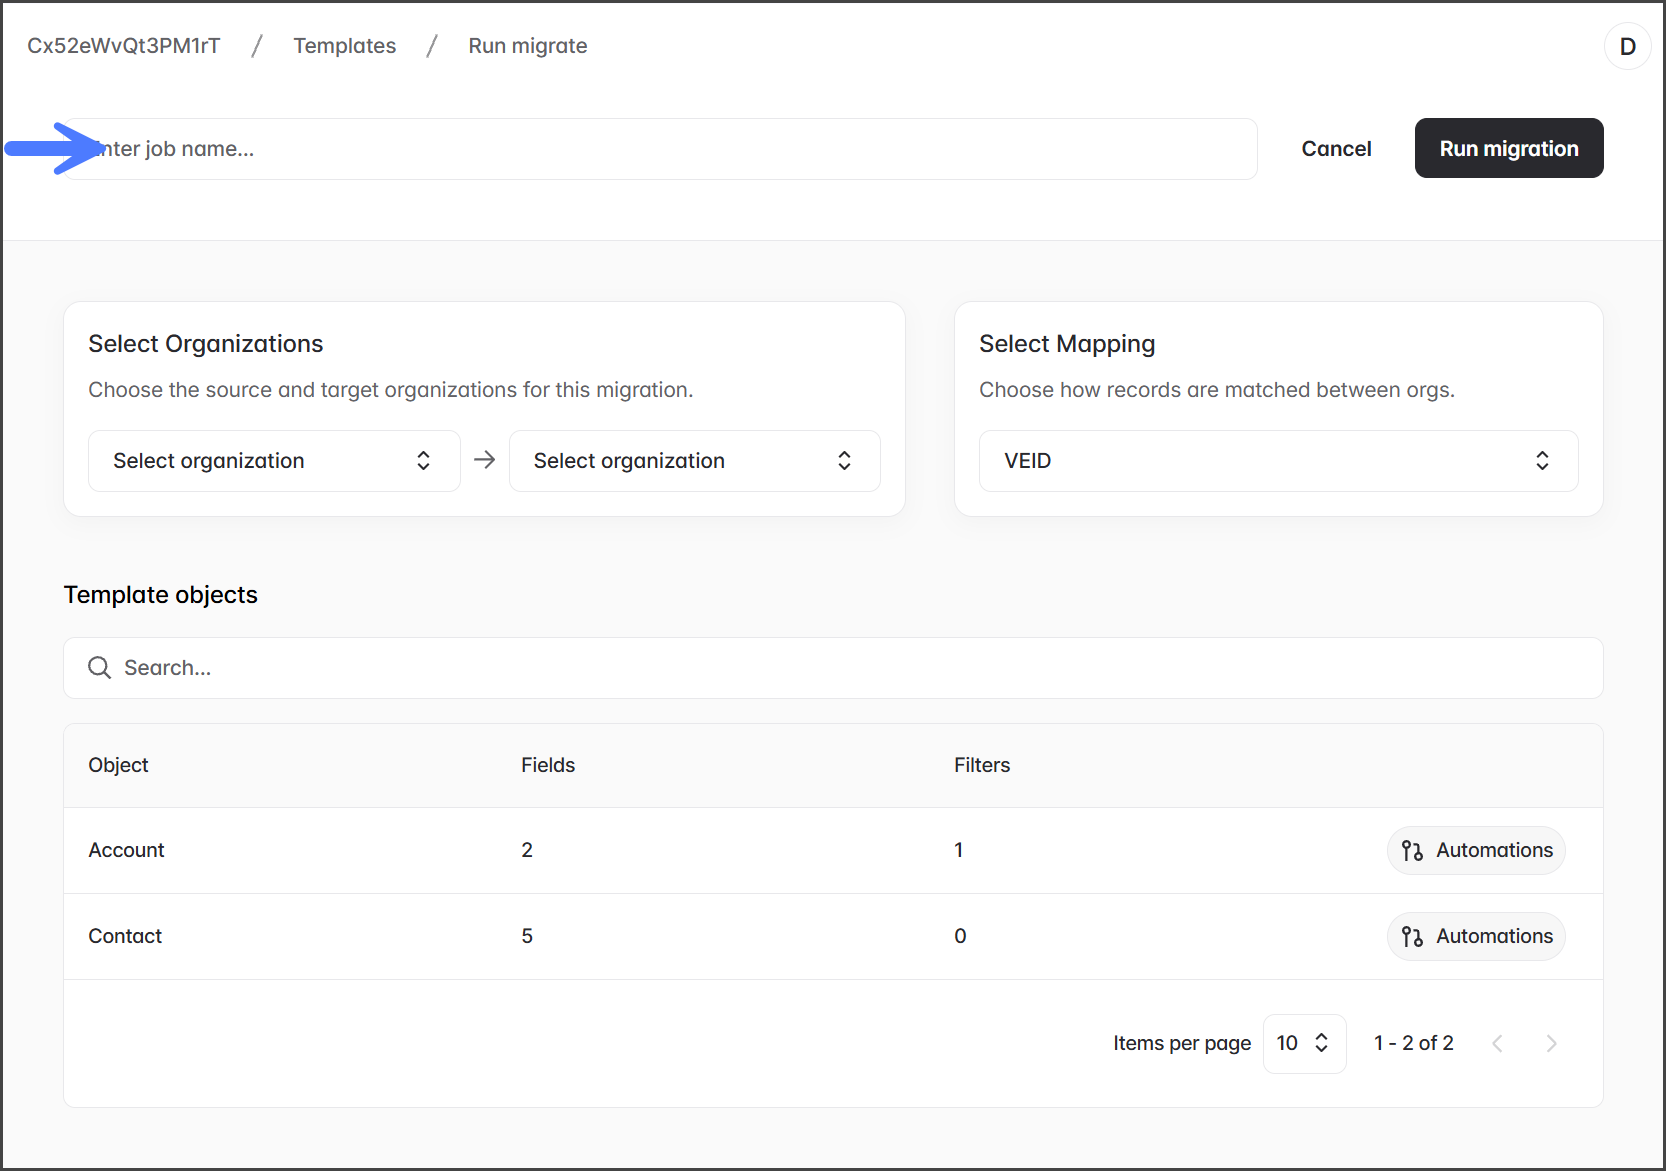Click the Automations branch icon for Account
The image size is (1666, 1171).
(x=1412, y=851)
